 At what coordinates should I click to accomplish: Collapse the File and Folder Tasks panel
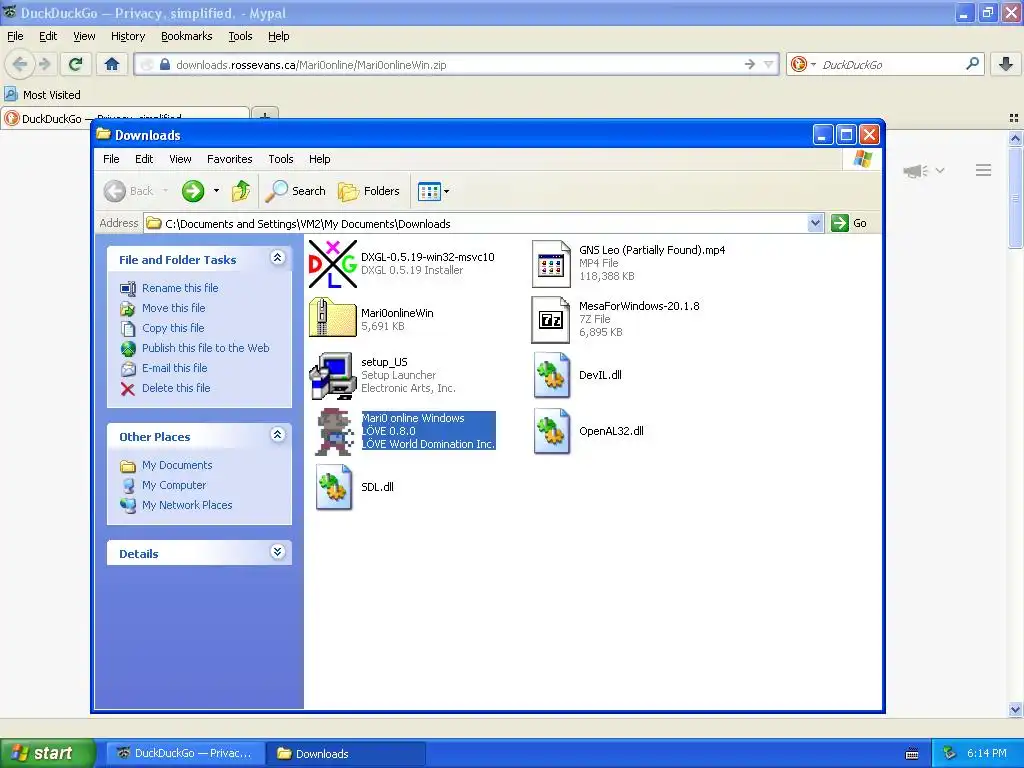(x=278, y=257)
